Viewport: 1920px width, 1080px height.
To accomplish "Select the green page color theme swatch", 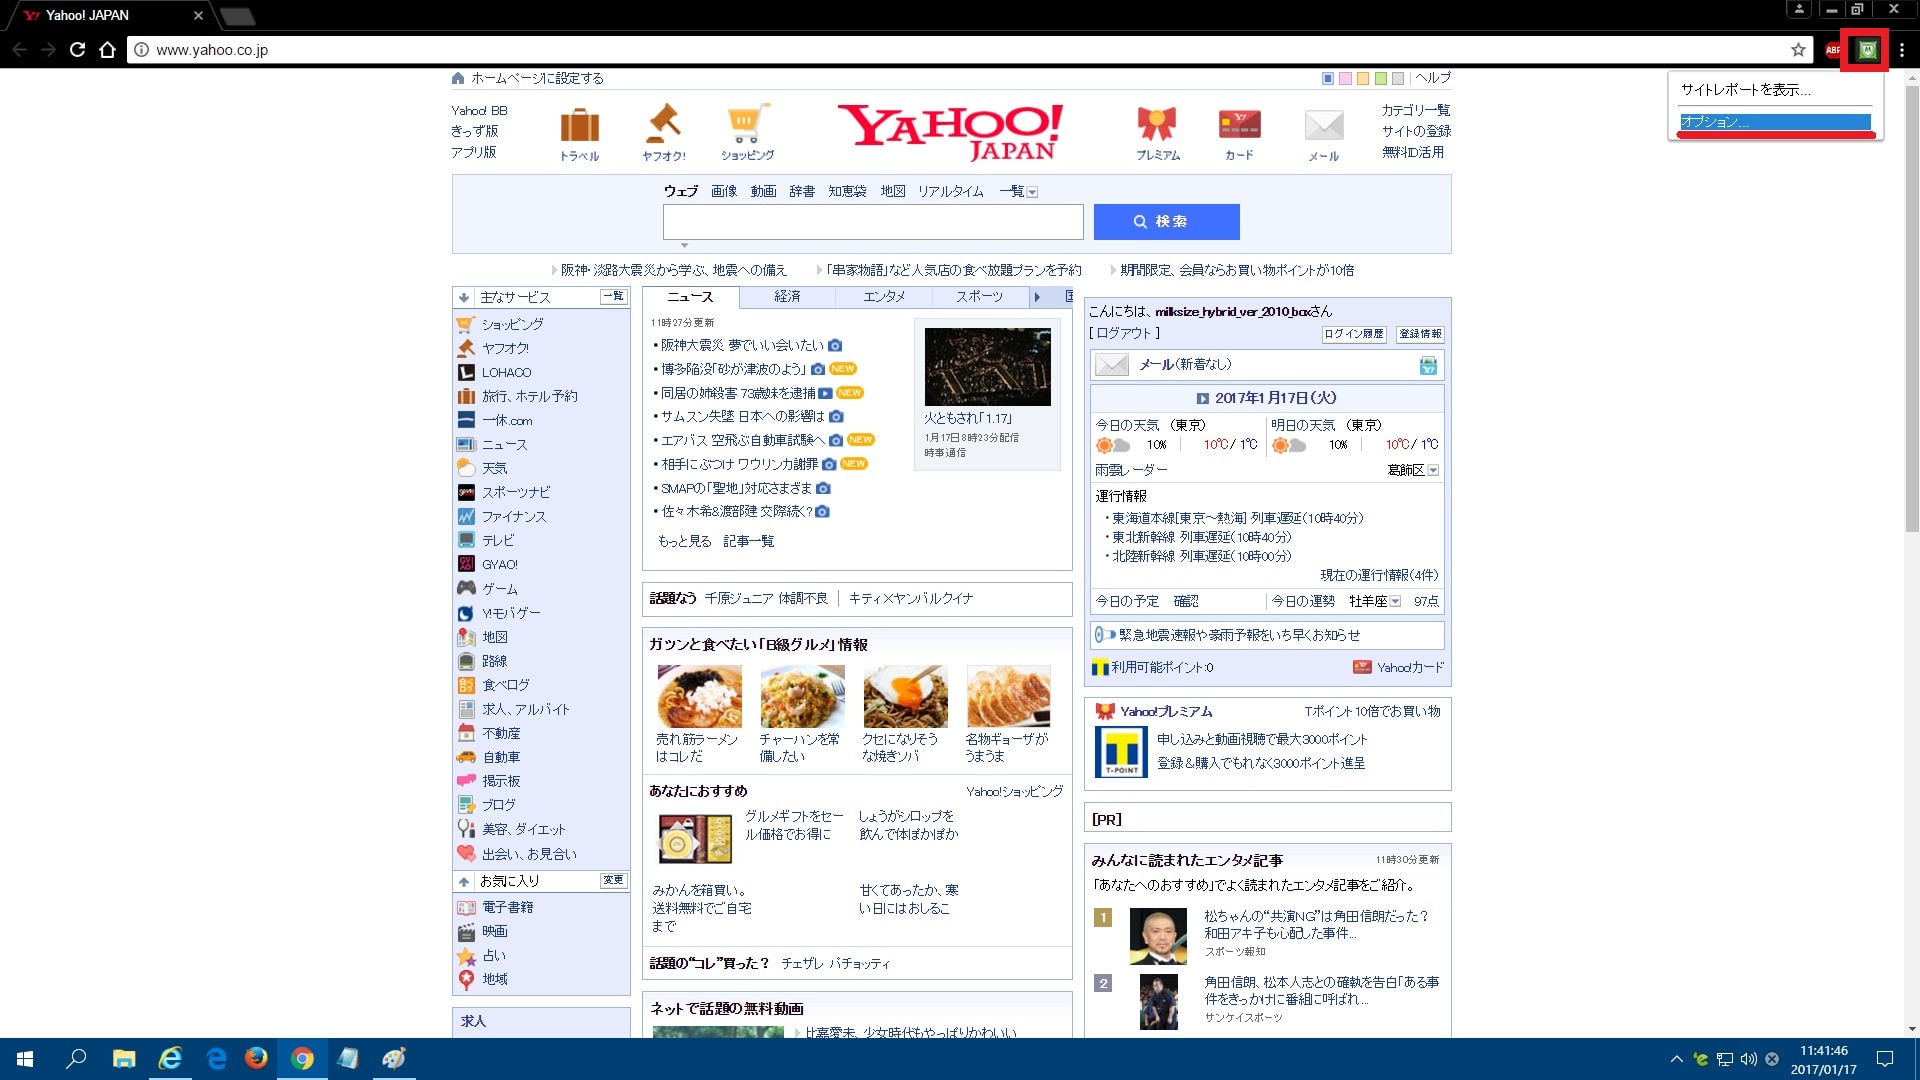I will [x=1381, y=78].
